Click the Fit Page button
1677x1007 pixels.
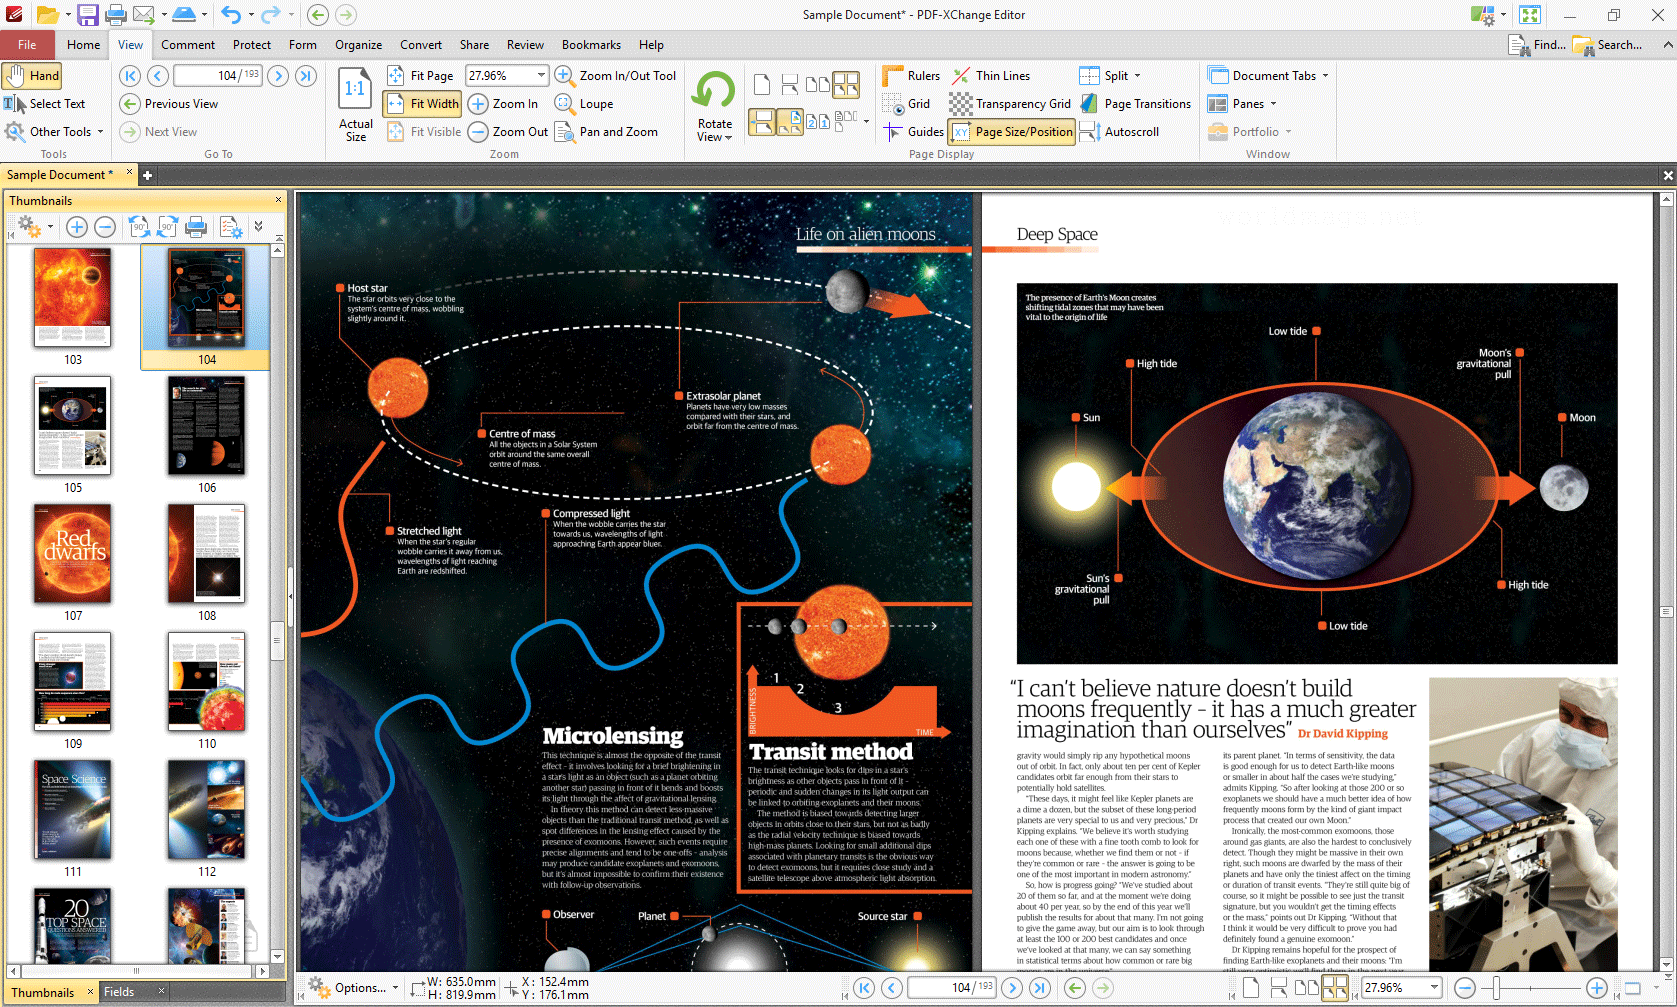[x=421, y=76]
